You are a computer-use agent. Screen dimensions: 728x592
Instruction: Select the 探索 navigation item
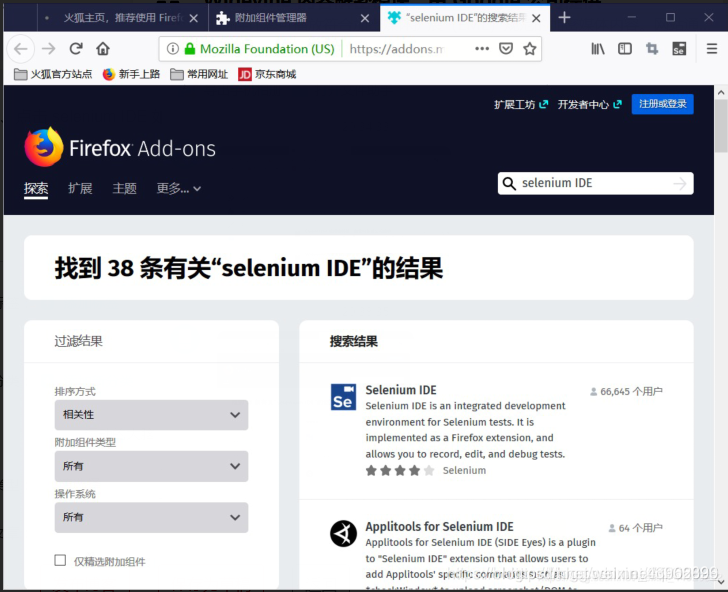36,188
